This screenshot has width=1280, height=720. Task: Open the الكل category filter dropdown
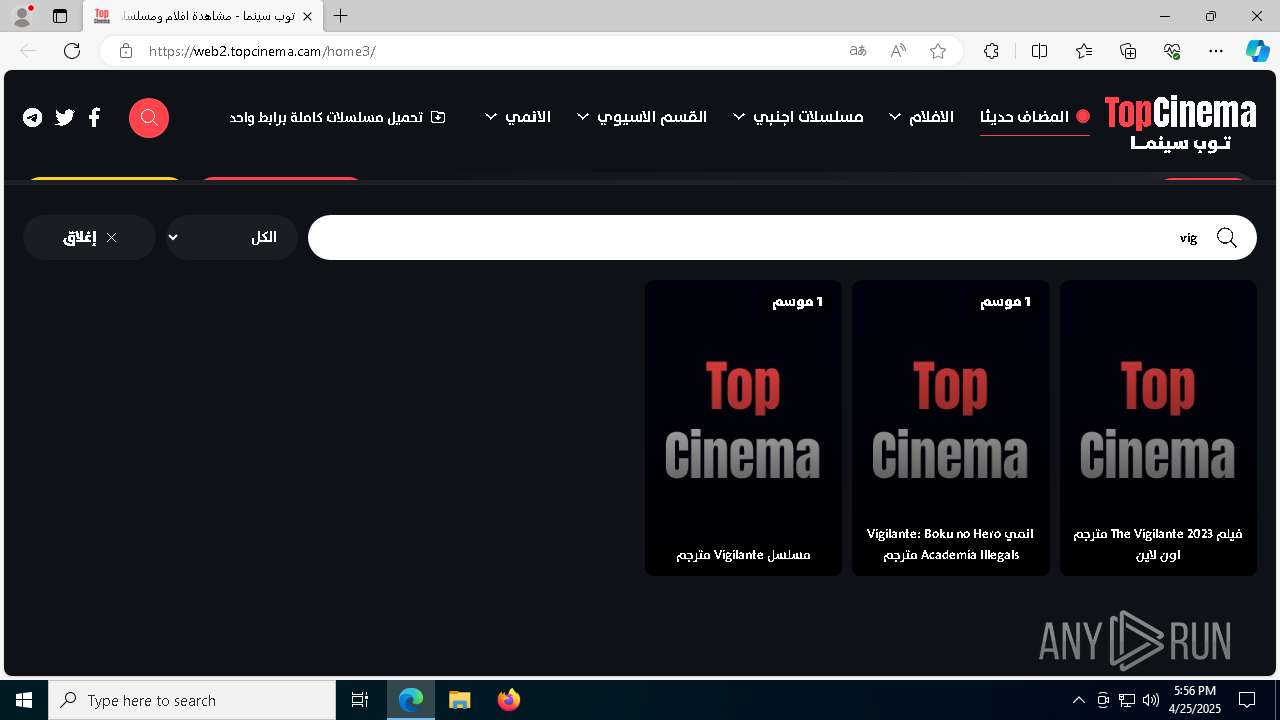pyautogui.click(x=232, y=237)
